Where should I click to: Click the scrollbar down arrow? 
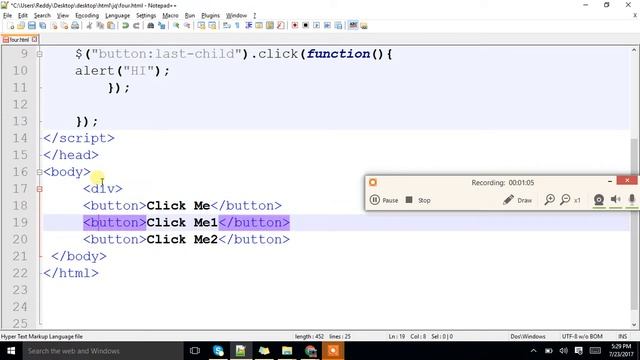(x=634, y=325)
